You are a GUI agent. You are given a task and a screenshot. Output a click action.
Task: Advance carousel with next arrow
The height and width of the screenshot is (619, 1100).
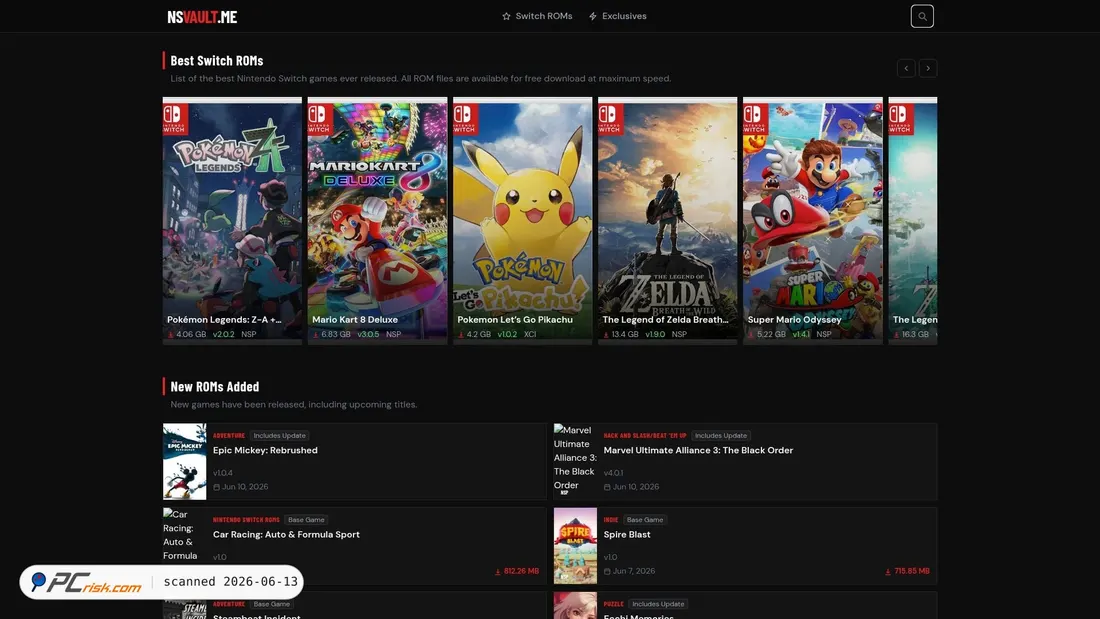pyautogui.click(x=928, y=68)
